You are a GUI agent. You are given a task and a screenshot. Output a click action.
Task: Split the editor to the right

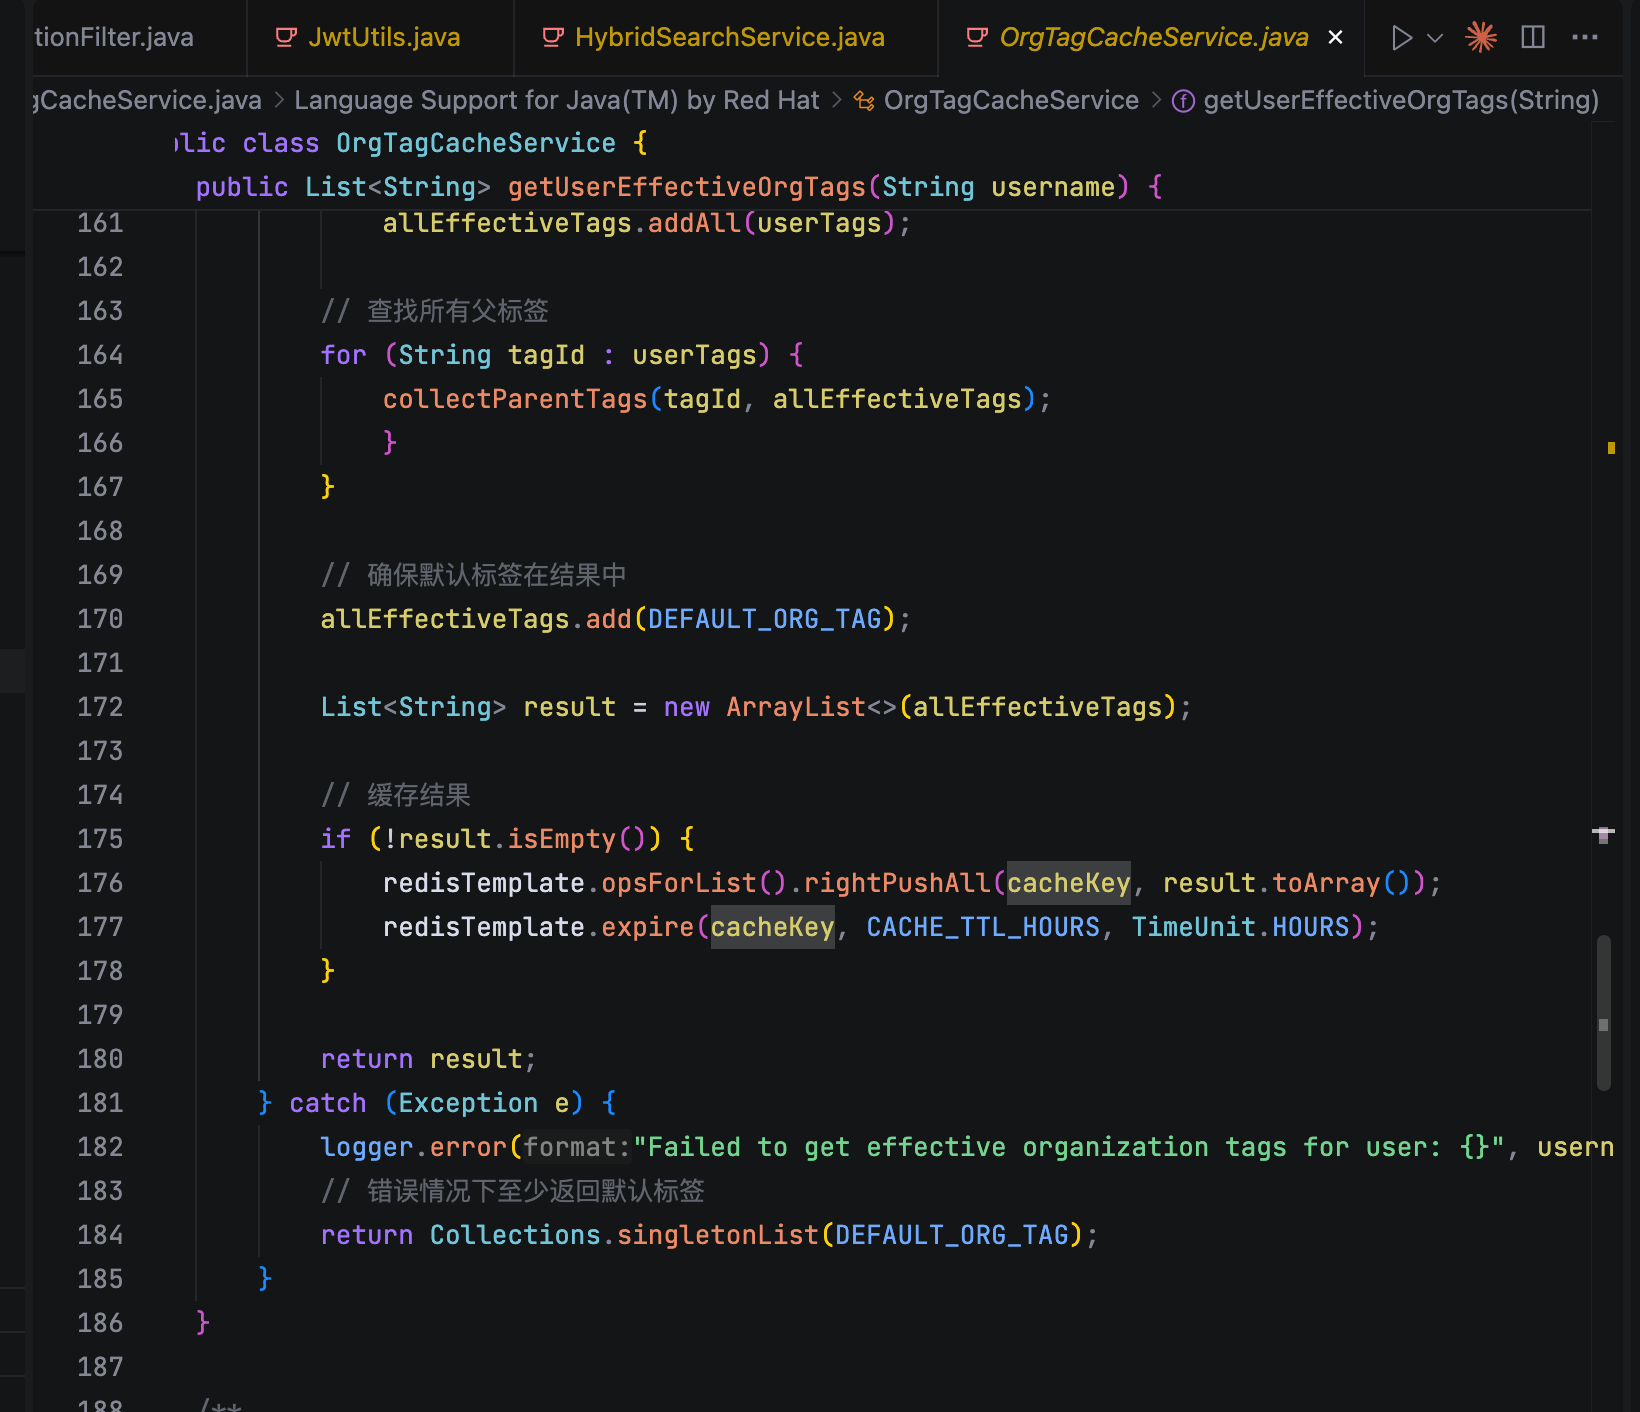point(1533,38)
